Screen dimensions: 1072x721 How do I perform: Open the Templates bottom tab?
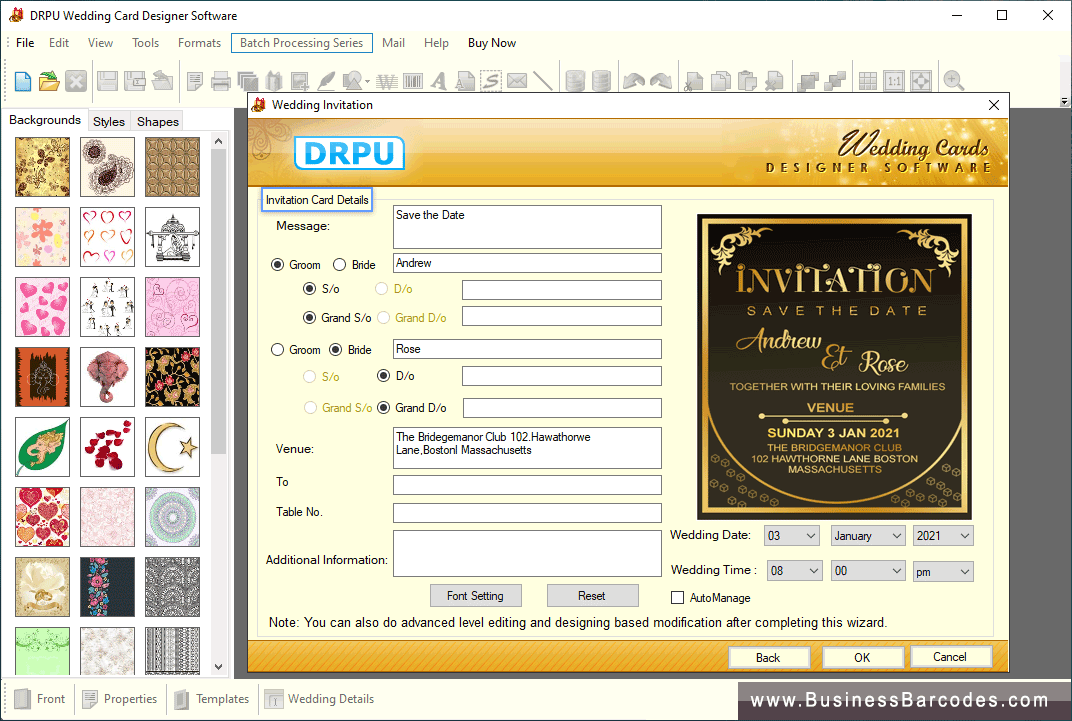pyautogui.click(x=212, y=699)
